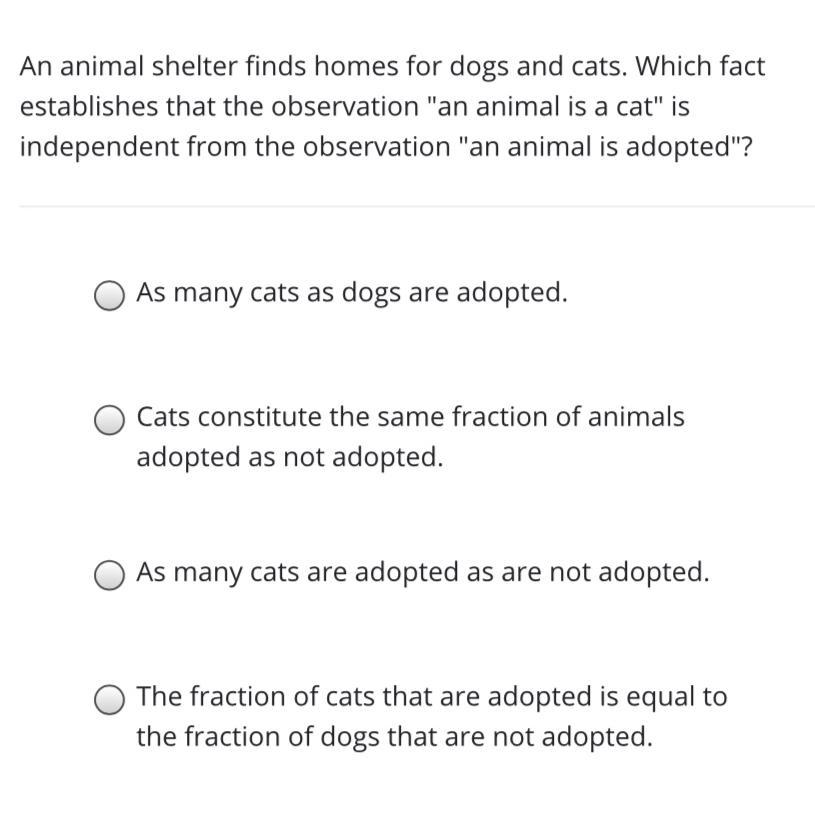Click answer text "As many cats are adopted as are not adopted."
The height and width of the screenshot is (815, 815).
pyautogui.click(x=423, y=572)
